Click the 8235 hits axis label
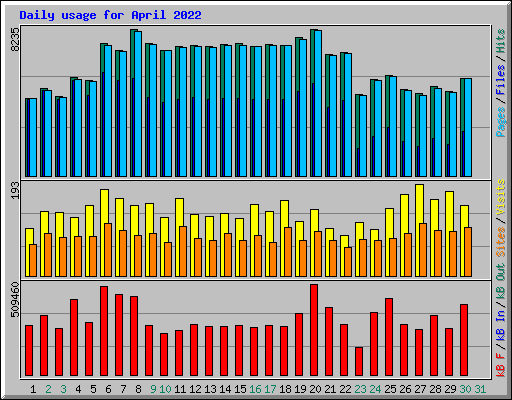Screen dimensions: 512x400 pyautogui.click(x=15, y=39)
